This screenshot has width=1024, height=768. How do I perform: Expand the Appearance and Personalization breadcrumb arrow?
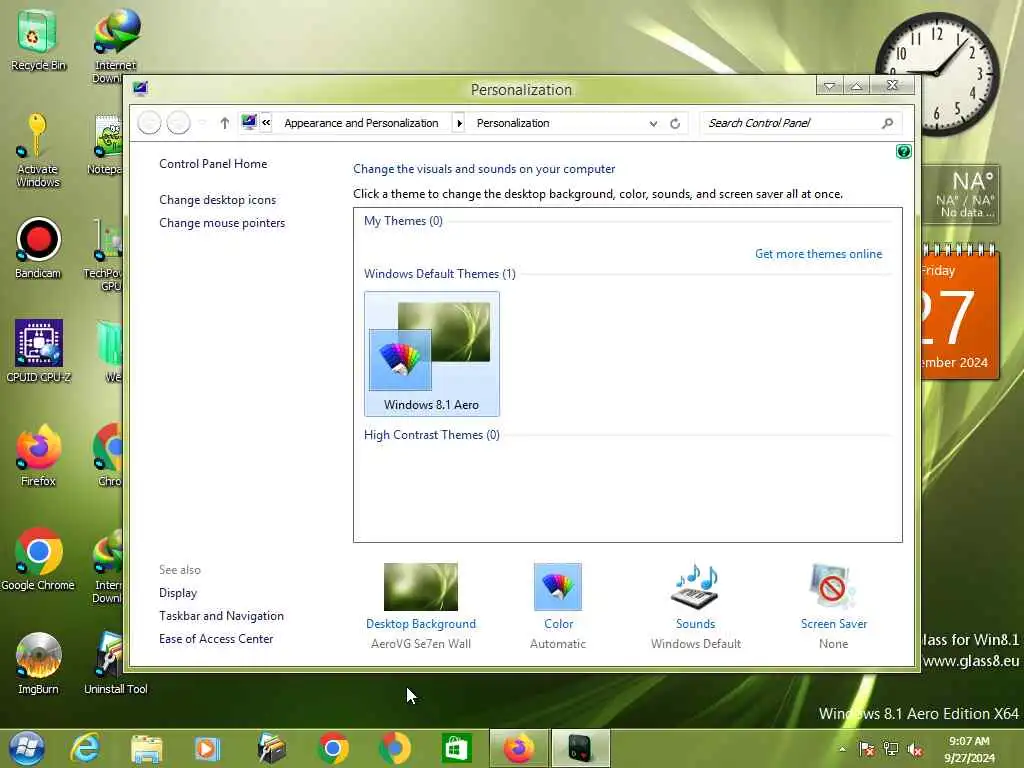[458, 123]
